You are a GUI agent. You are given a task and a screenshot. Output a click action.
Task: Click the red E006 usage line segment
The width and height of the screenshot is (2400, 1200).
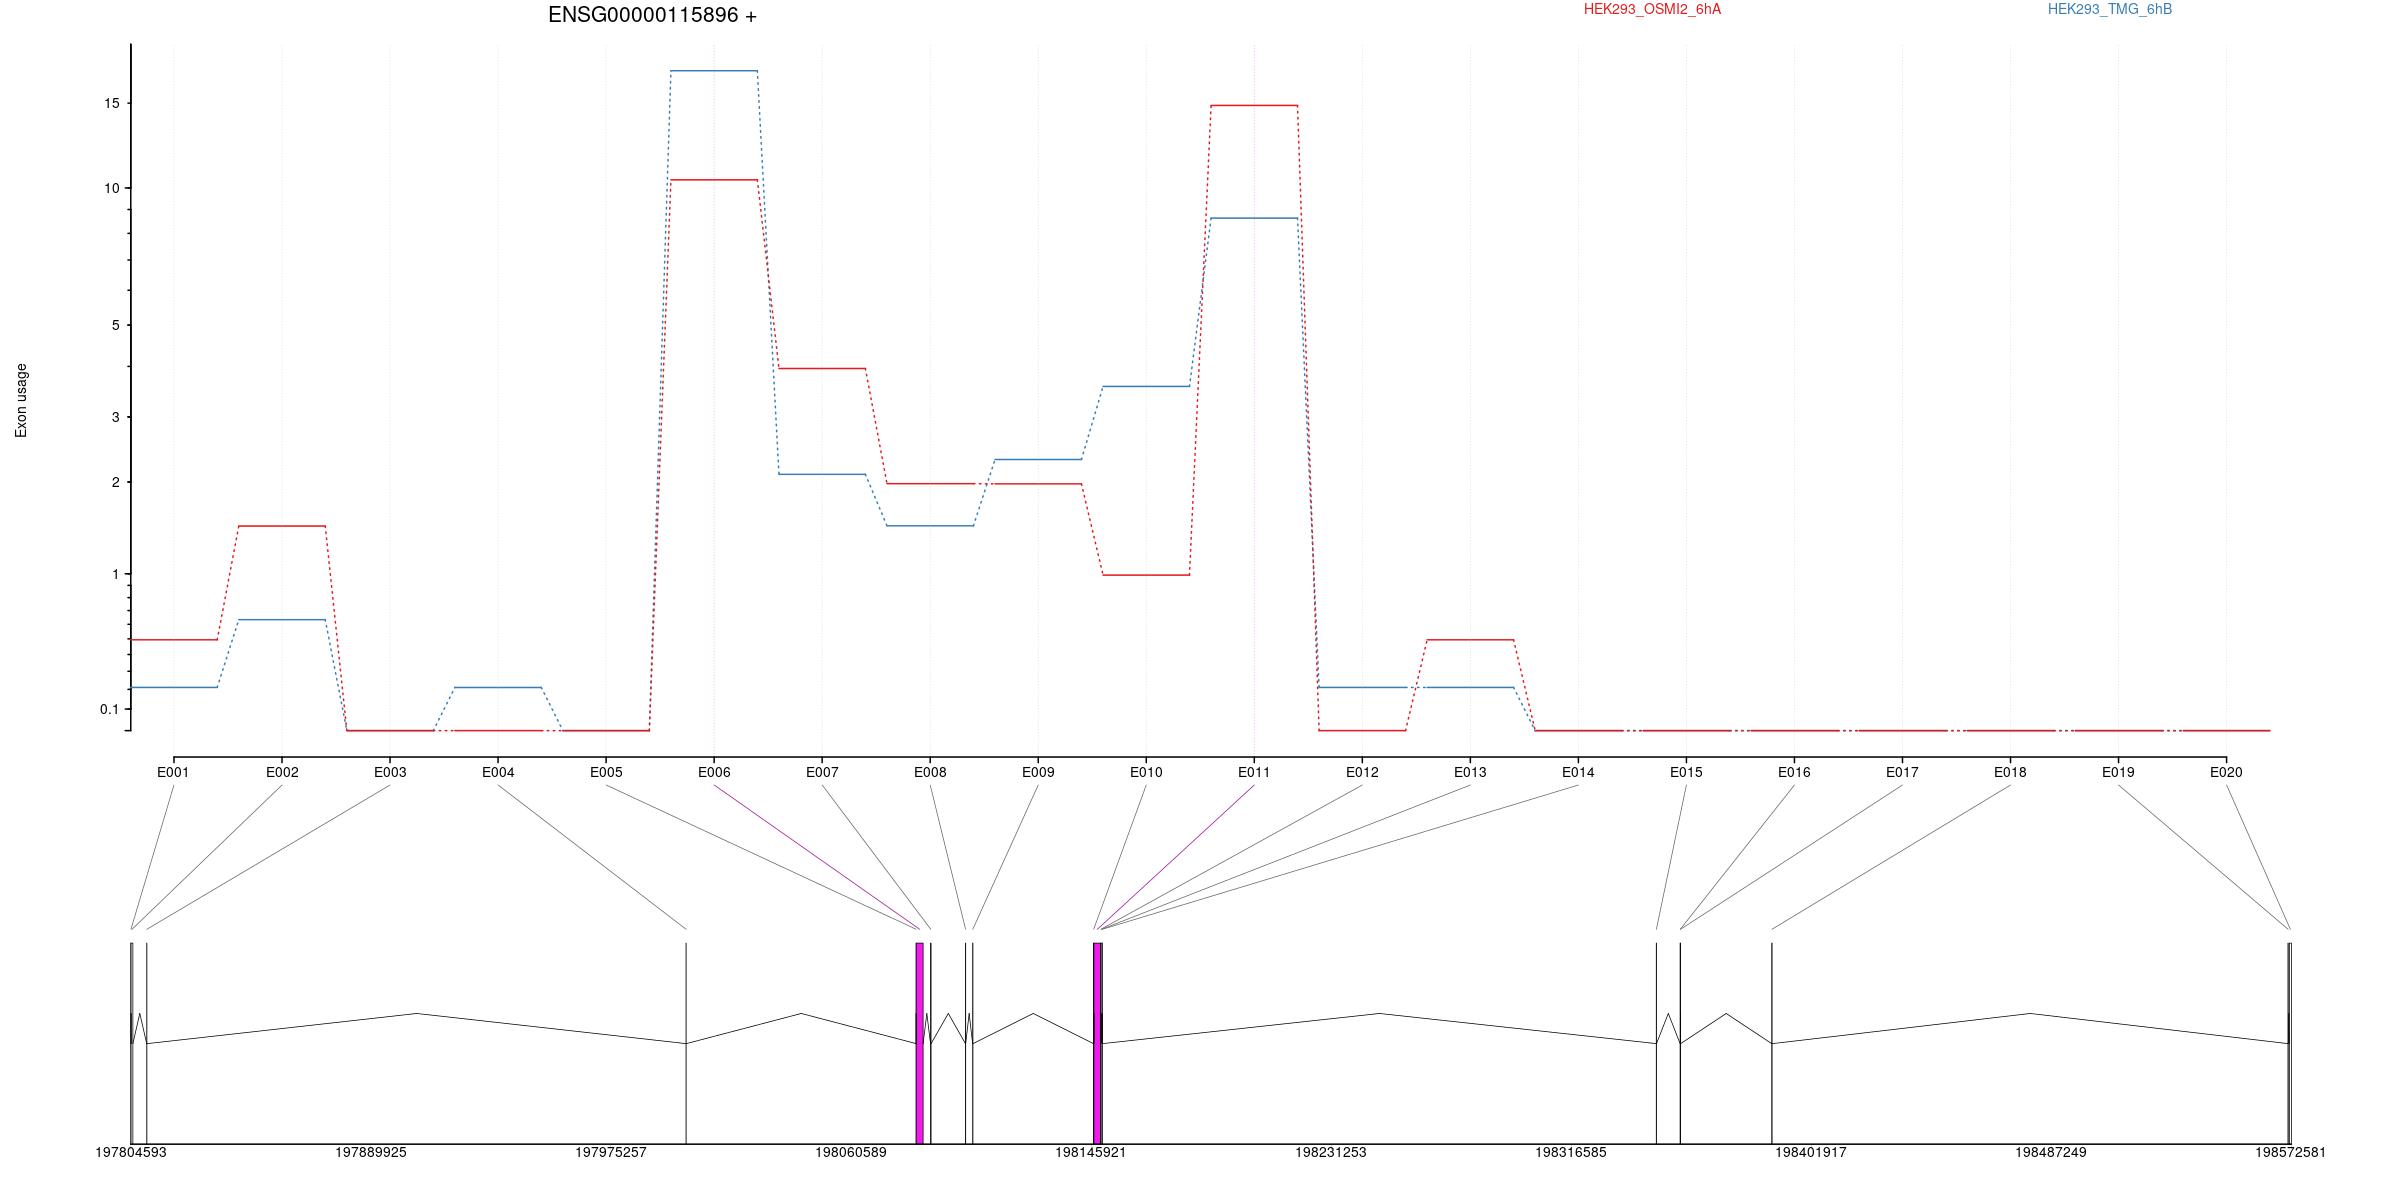[714, 180]
